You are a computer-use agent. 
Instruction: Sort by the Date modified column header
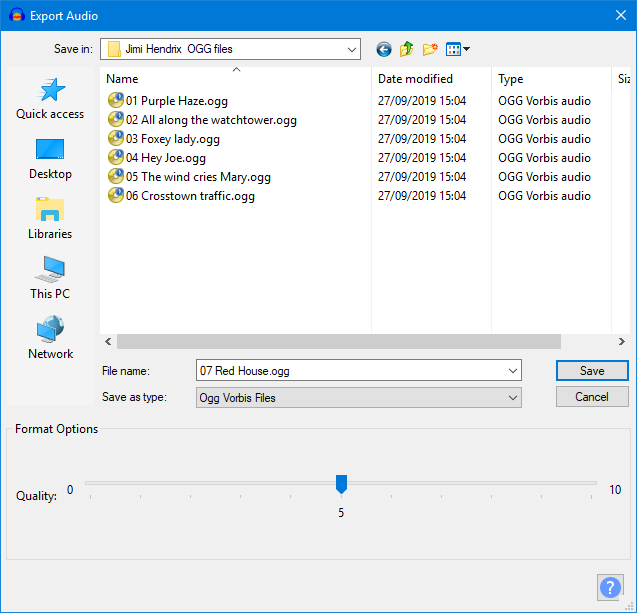coord(431,78)
